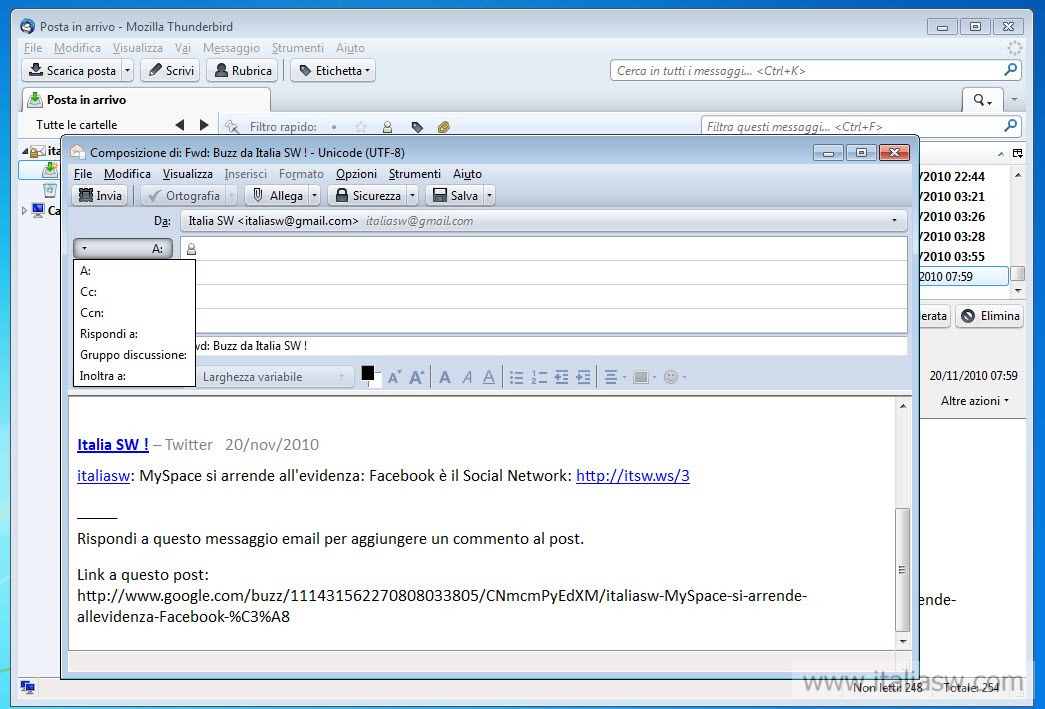The width and height of the screenshot is (1045, 709).
Task: Click Scarica posta in main toolbar
Action: (73, 71)
